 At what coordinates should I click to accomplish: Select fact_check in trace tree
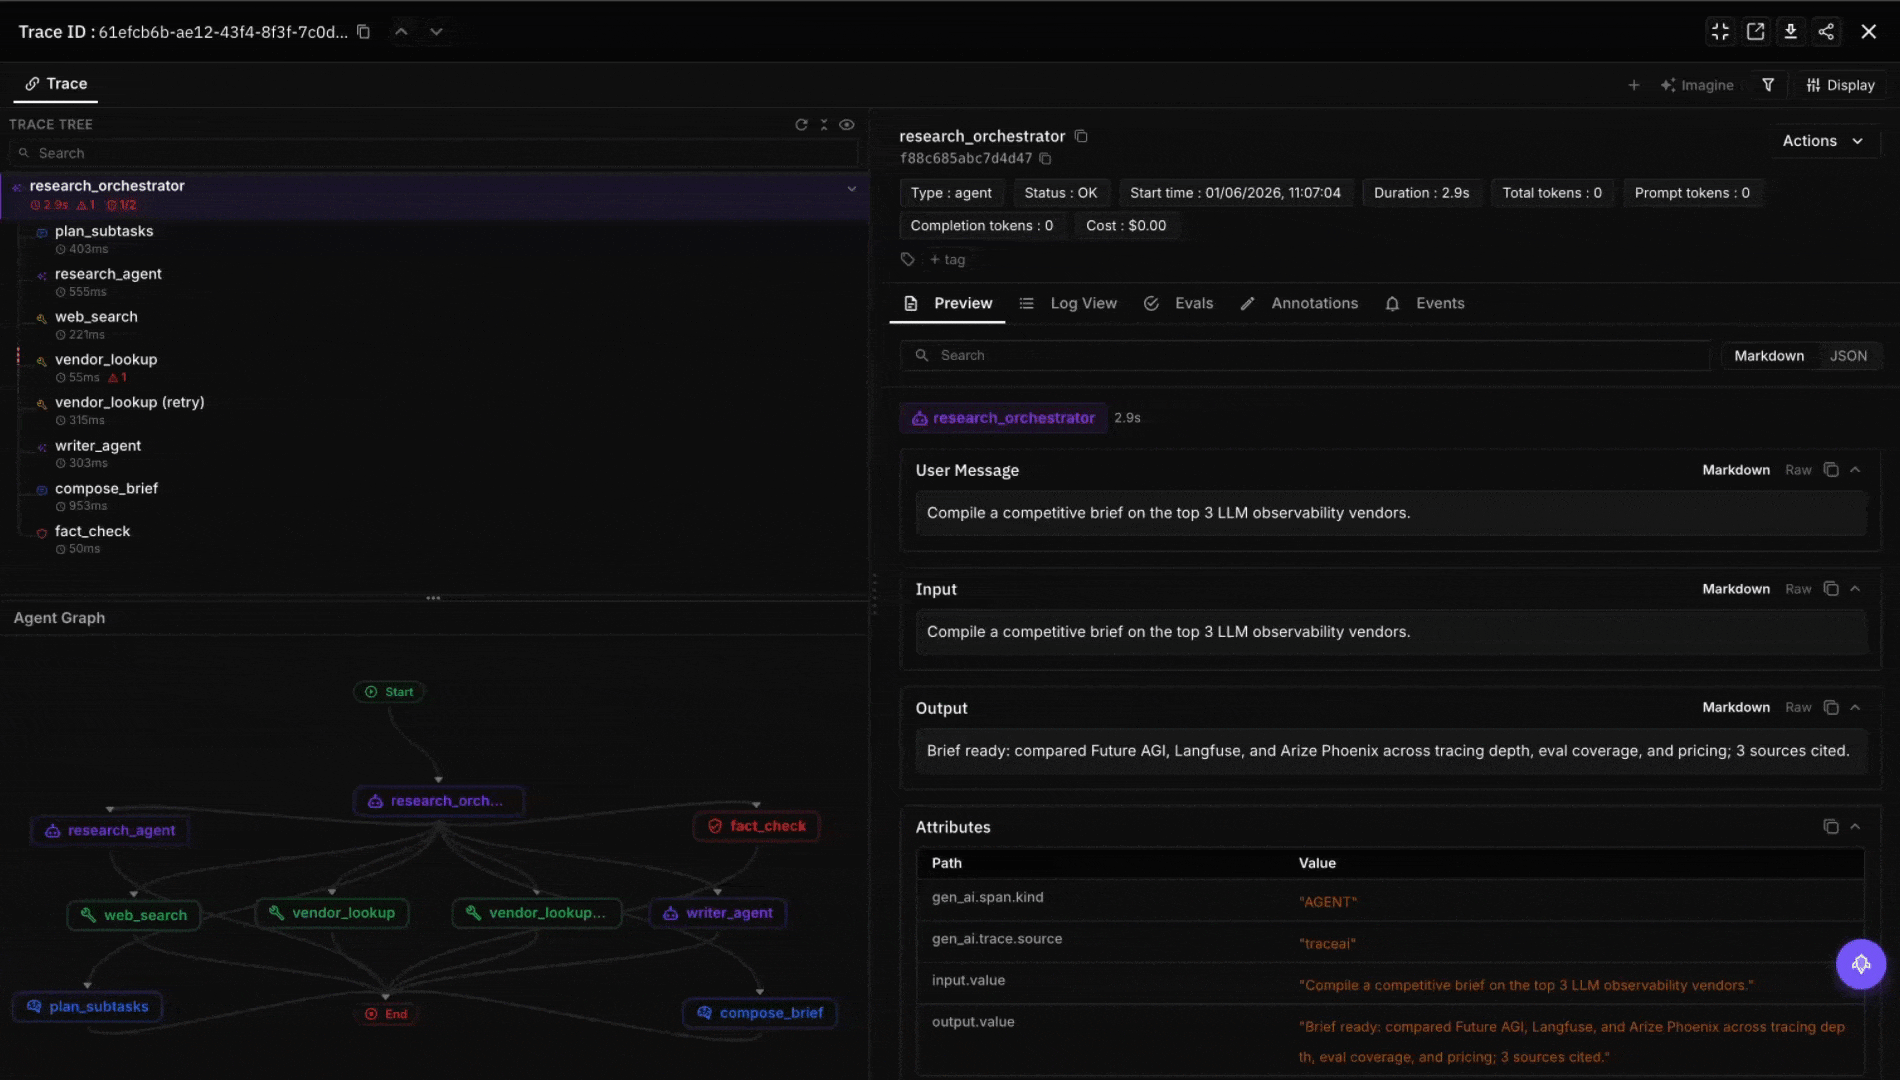tap(434, 539)
